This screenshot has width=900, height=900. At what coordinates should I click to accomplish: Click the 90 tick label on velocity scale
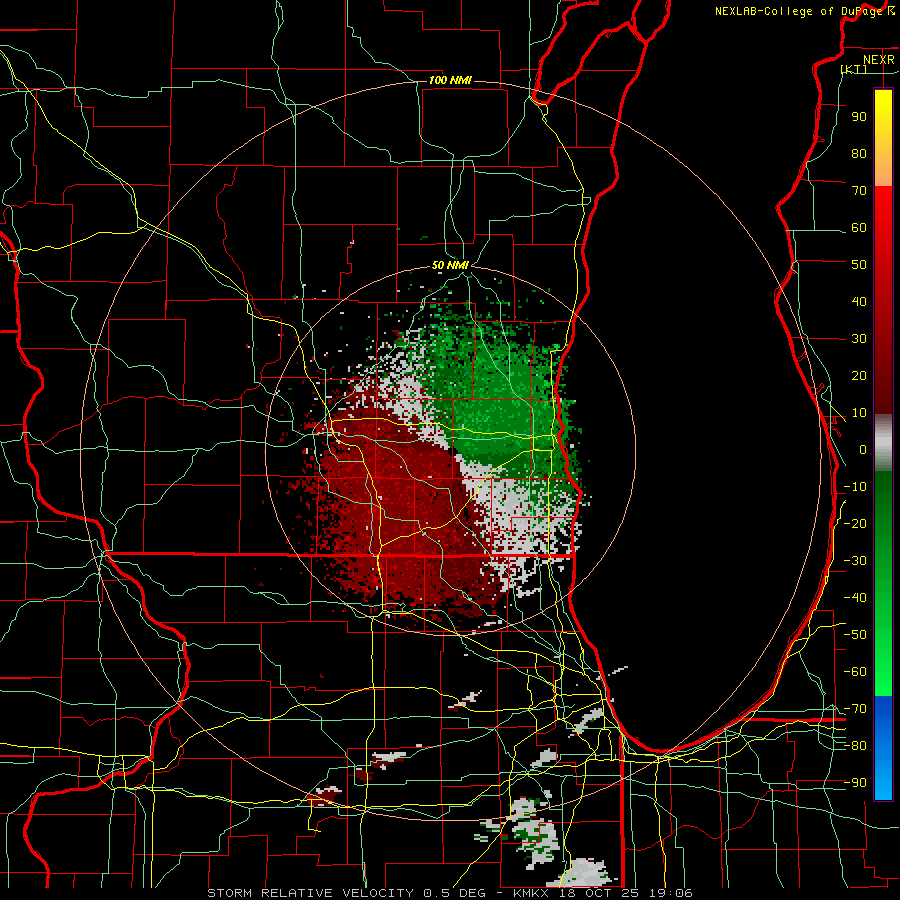click(859, 117)
